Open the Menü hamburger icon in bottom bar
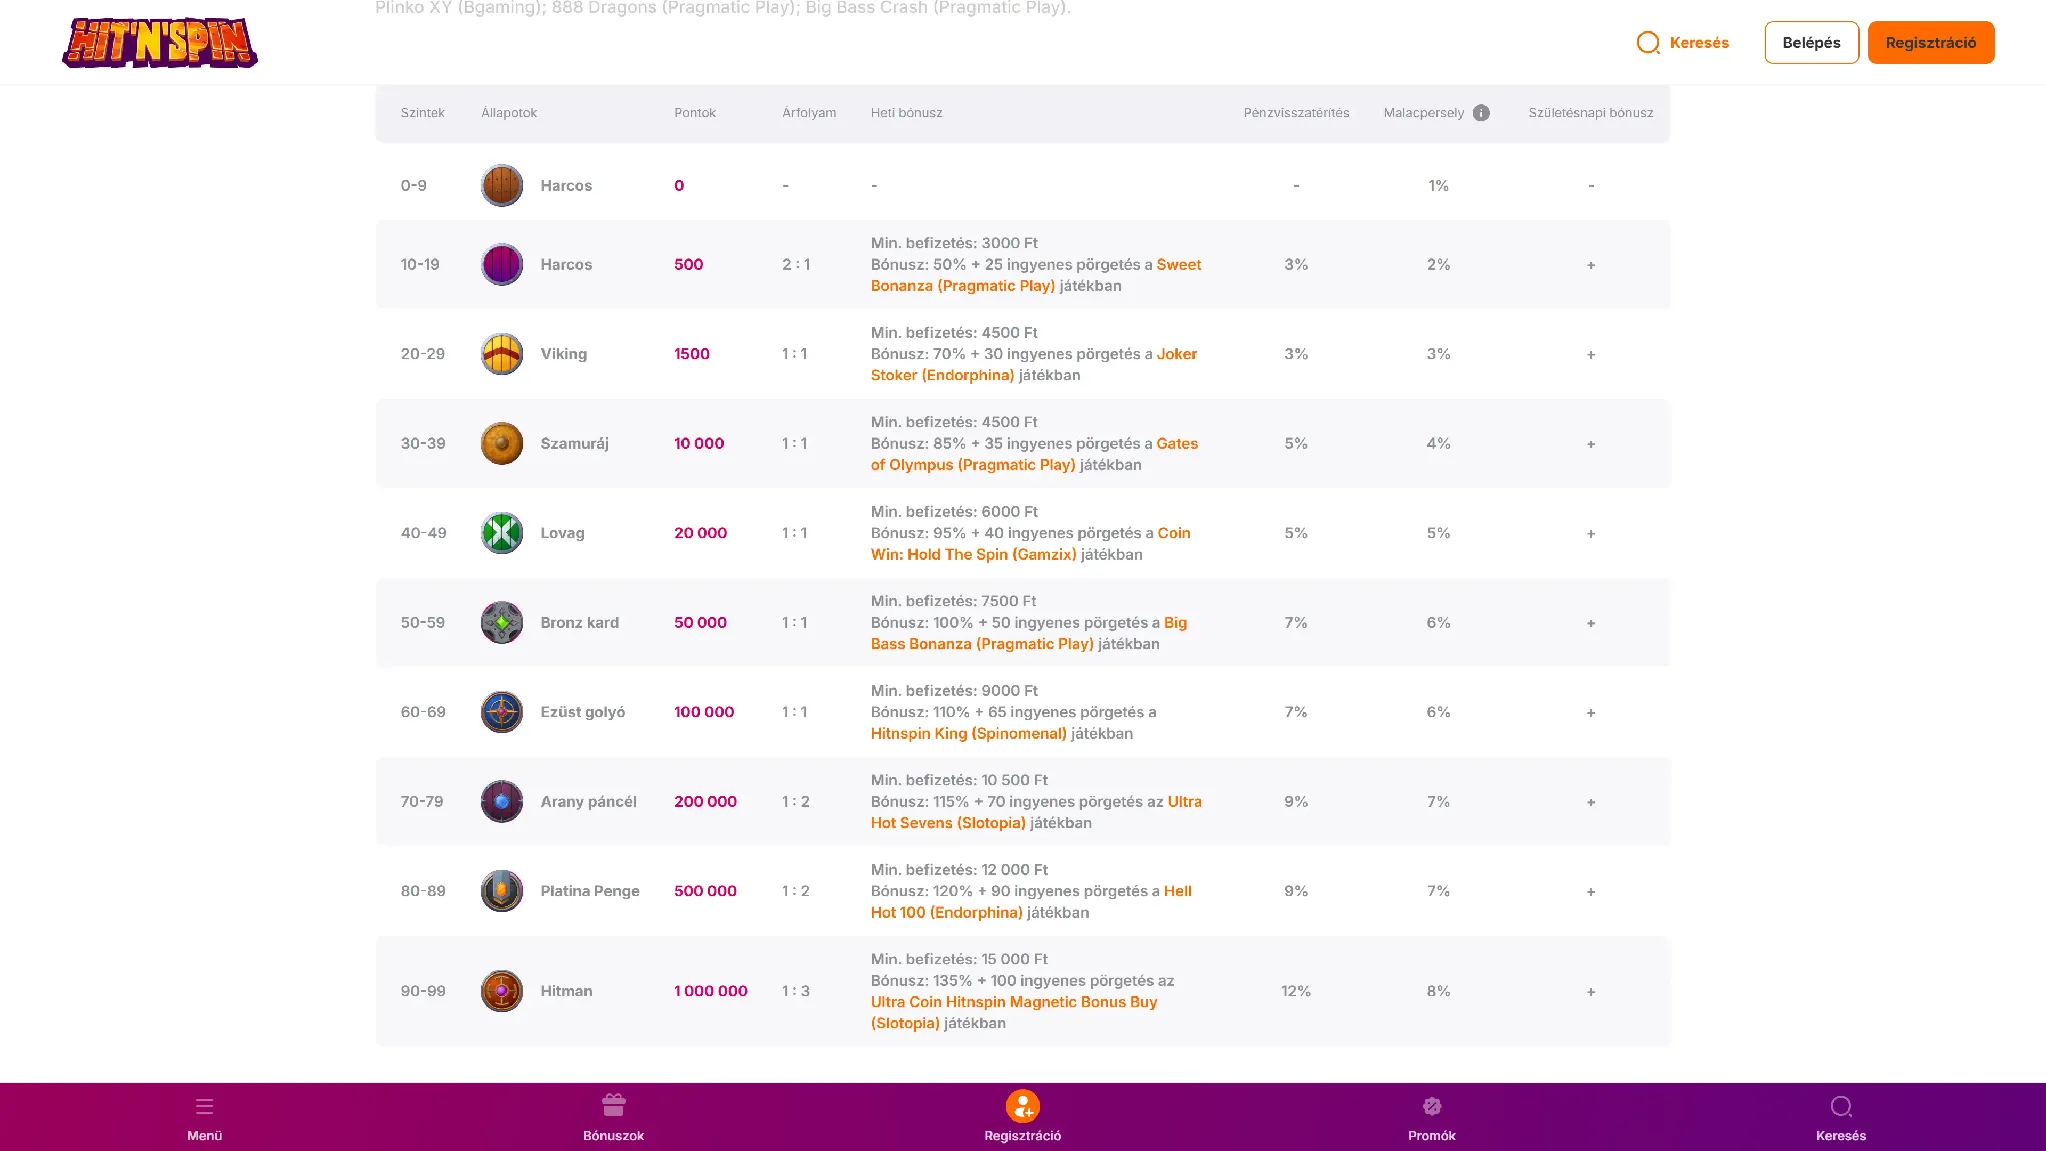Screen dimensions: 2046x1151 (205, 1106)
